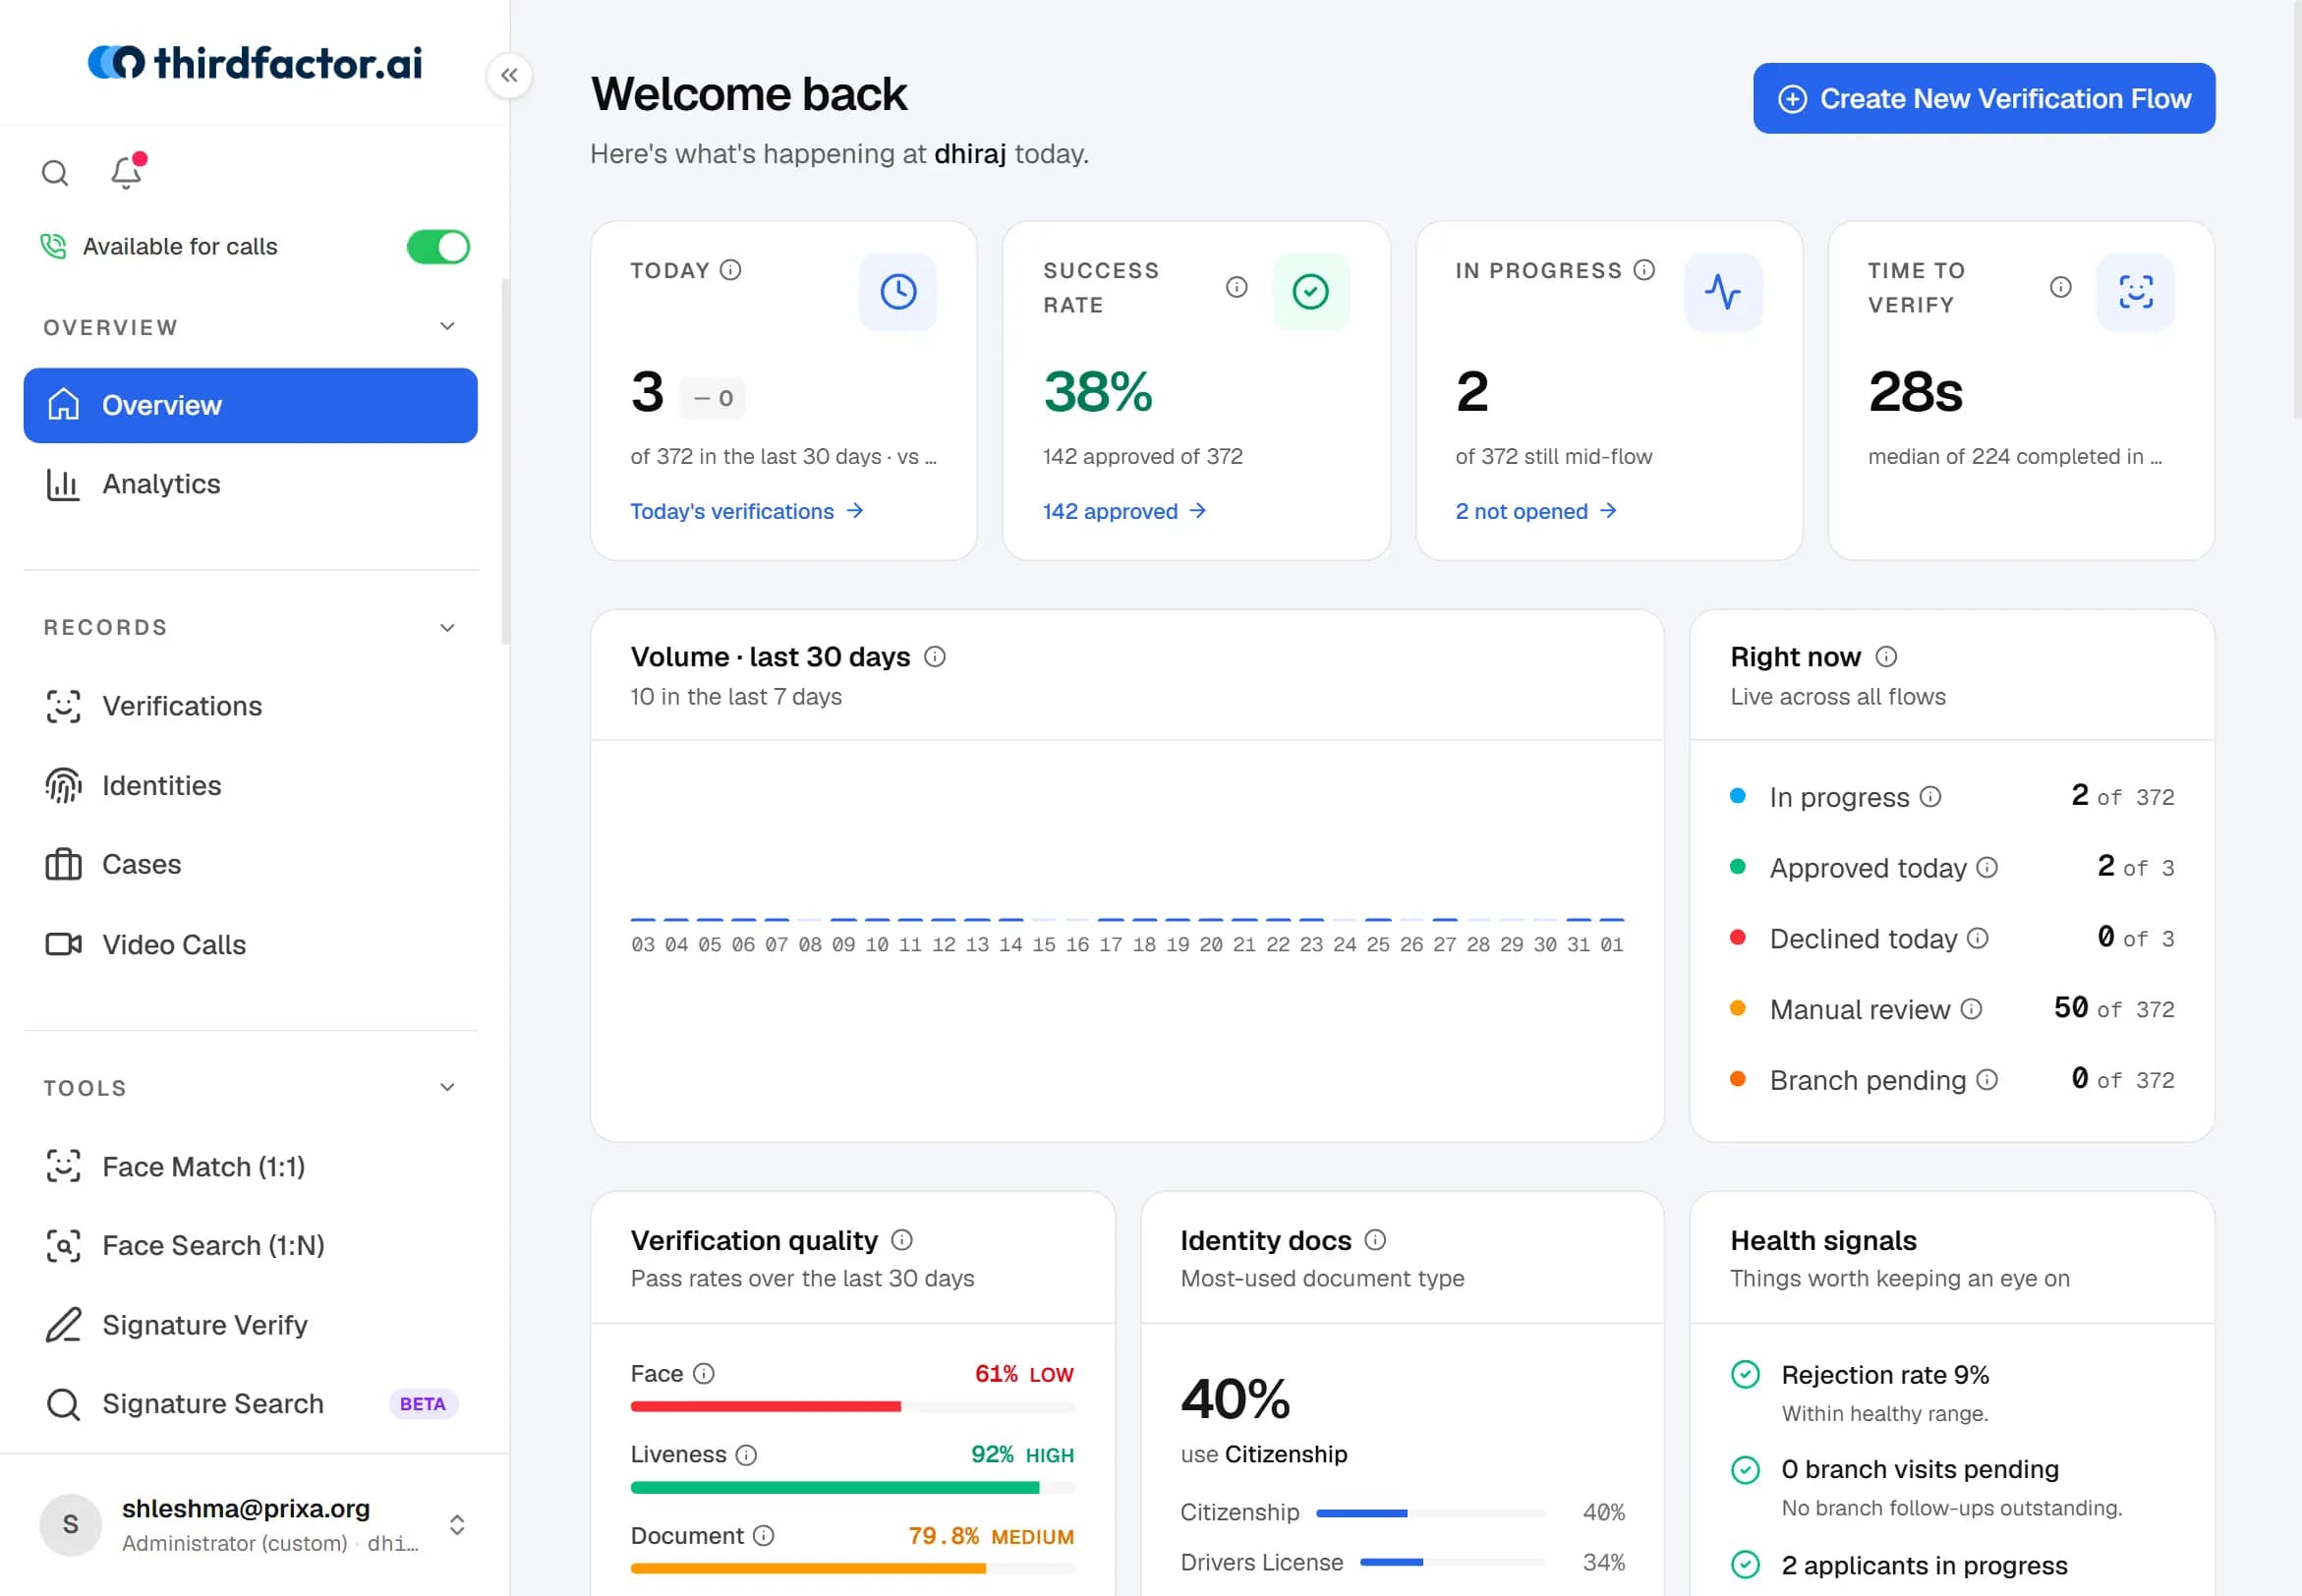Open Signature Verify tool
The image size is (2302, 1596).
click(250, 1325)
